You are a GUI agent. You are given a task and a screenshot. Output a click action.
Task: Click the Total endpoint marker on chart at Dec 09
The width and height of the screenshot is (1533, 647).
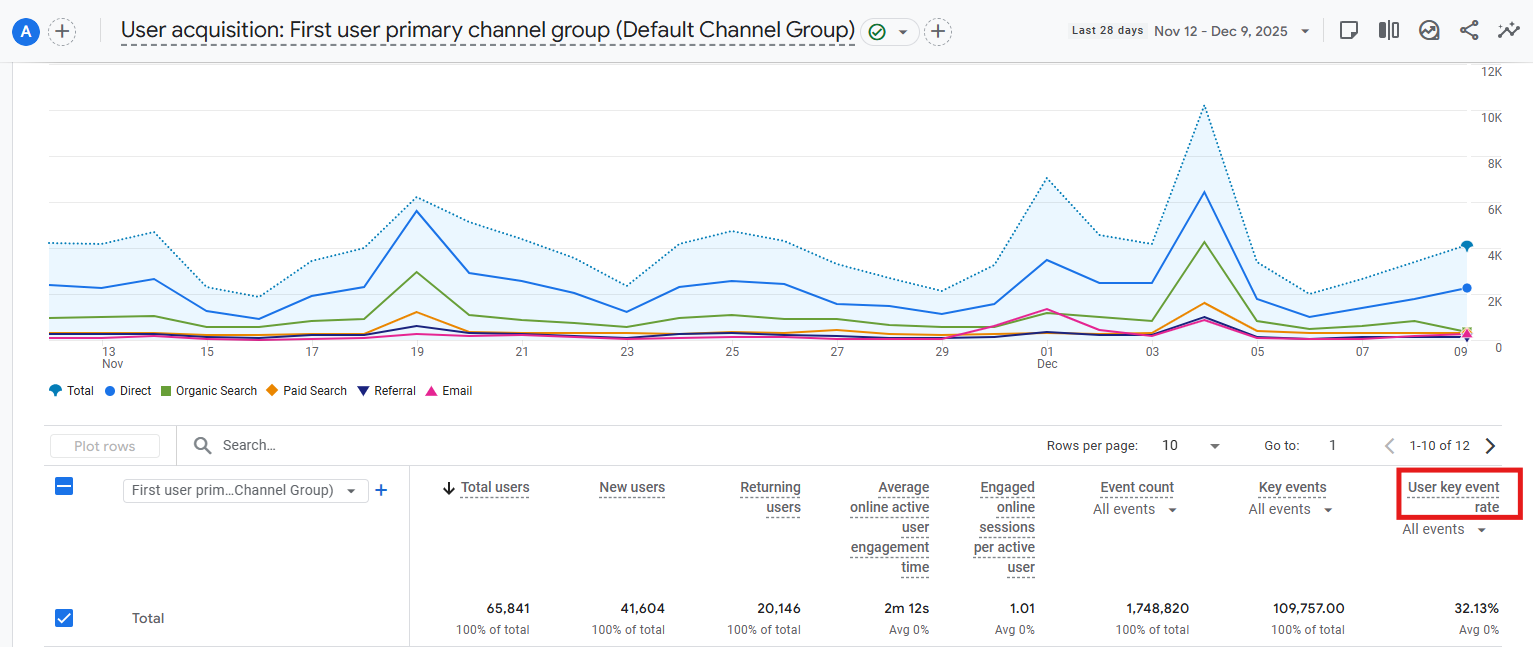coord(1467,245)
